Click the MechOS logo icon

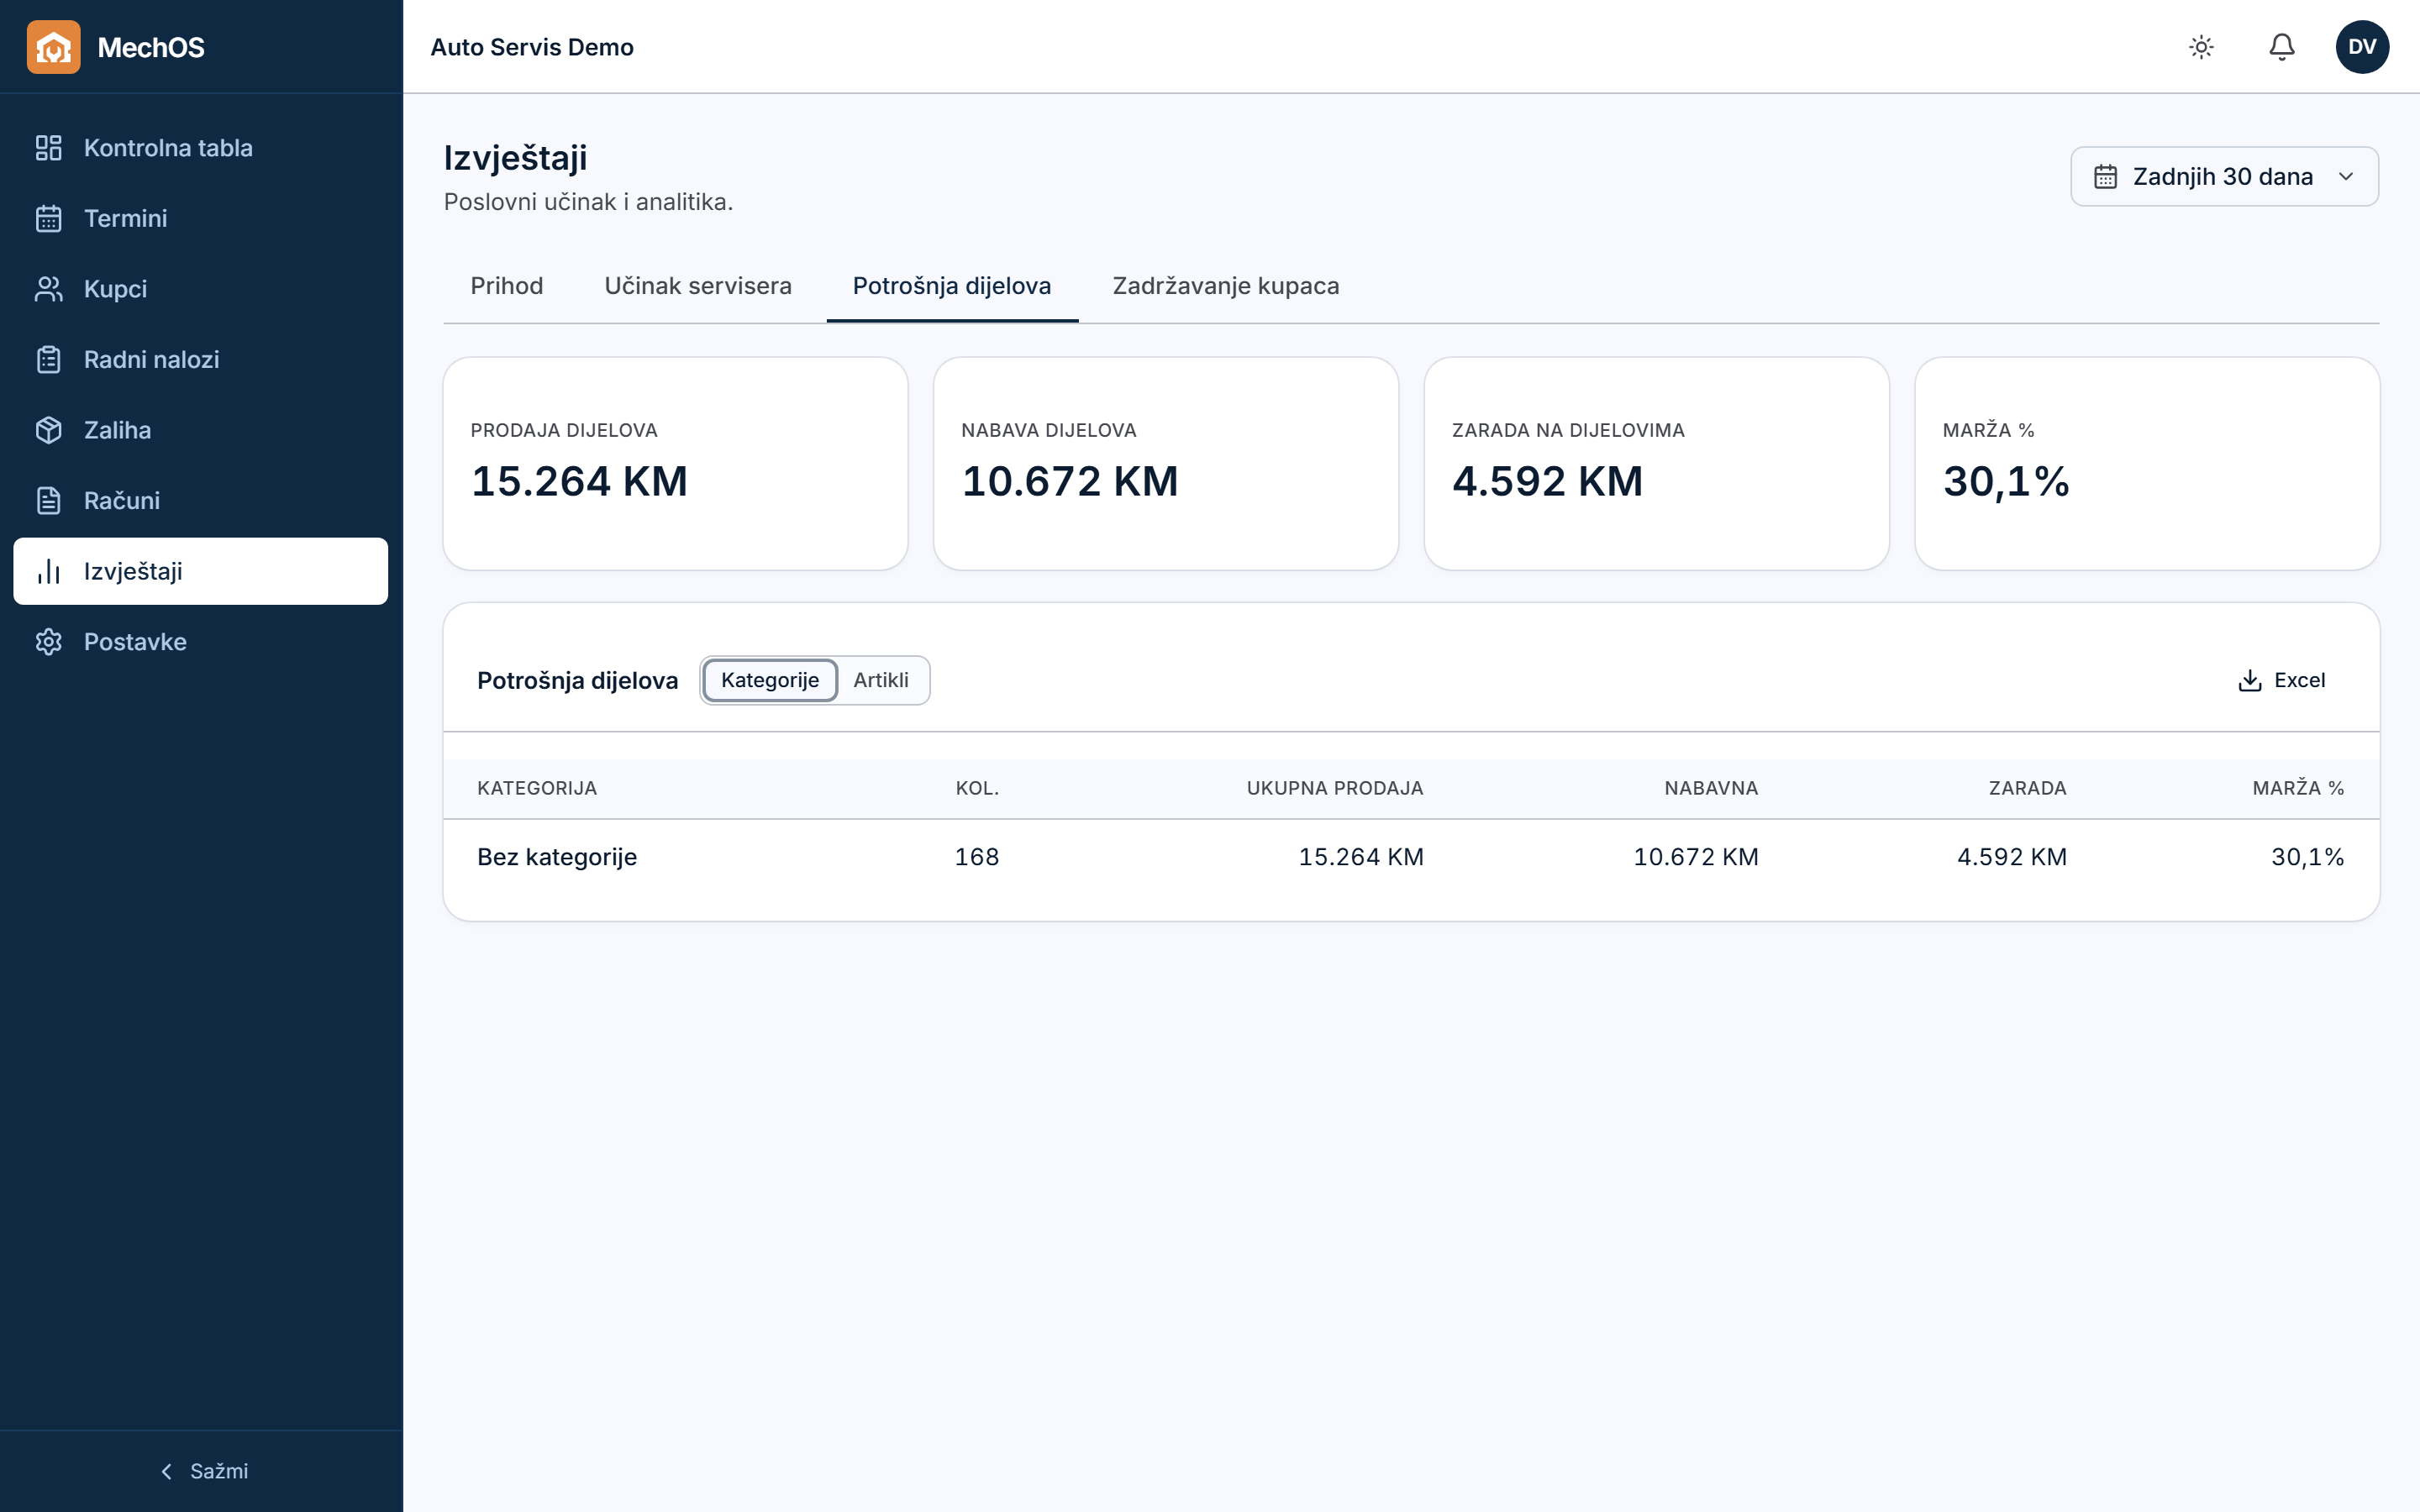[x=54, y=47]
